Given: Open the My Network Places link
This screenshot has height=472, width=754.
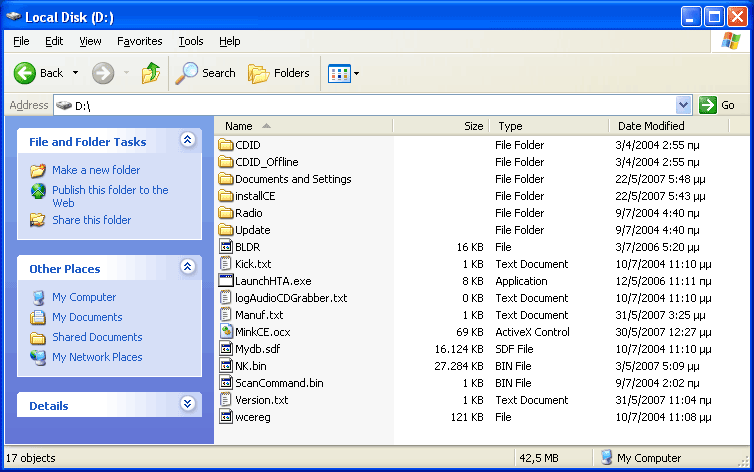Looking at the screenshot, I should click(97, 357).
